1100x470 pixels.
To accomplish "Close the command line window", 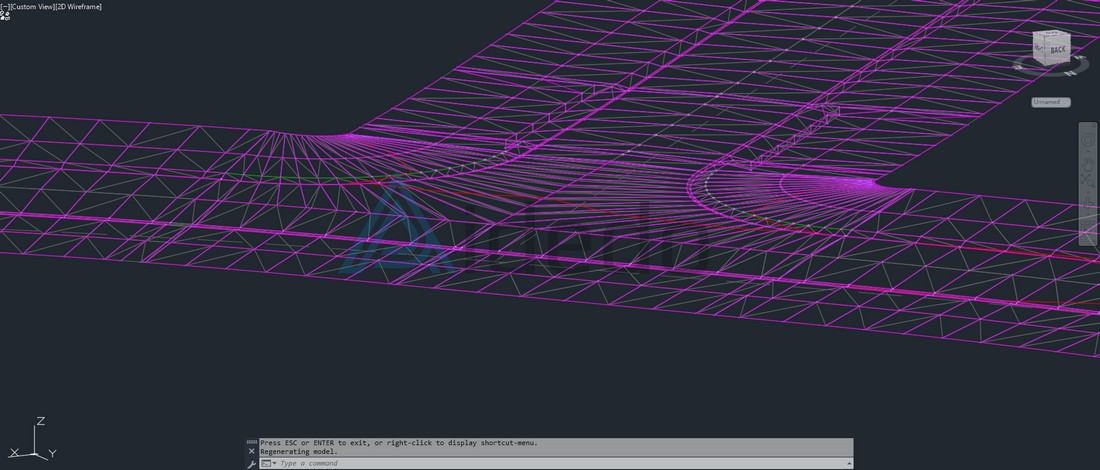I will tap(252, 452).
